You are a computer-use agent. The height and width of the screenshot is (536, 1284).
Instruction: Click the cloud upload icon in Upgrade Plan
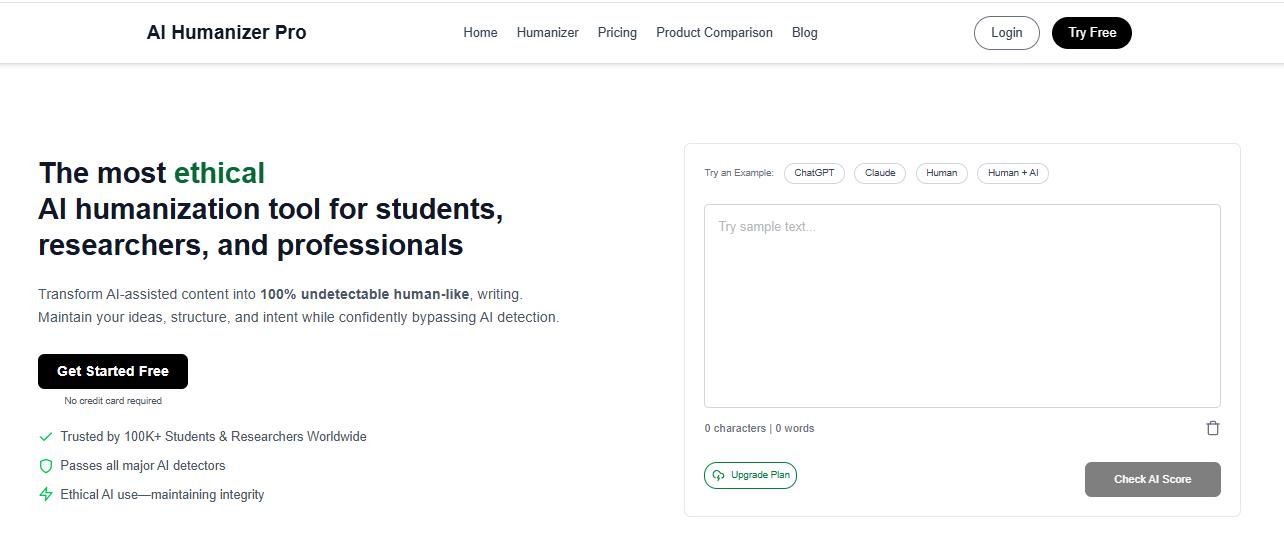coord(718,476)
